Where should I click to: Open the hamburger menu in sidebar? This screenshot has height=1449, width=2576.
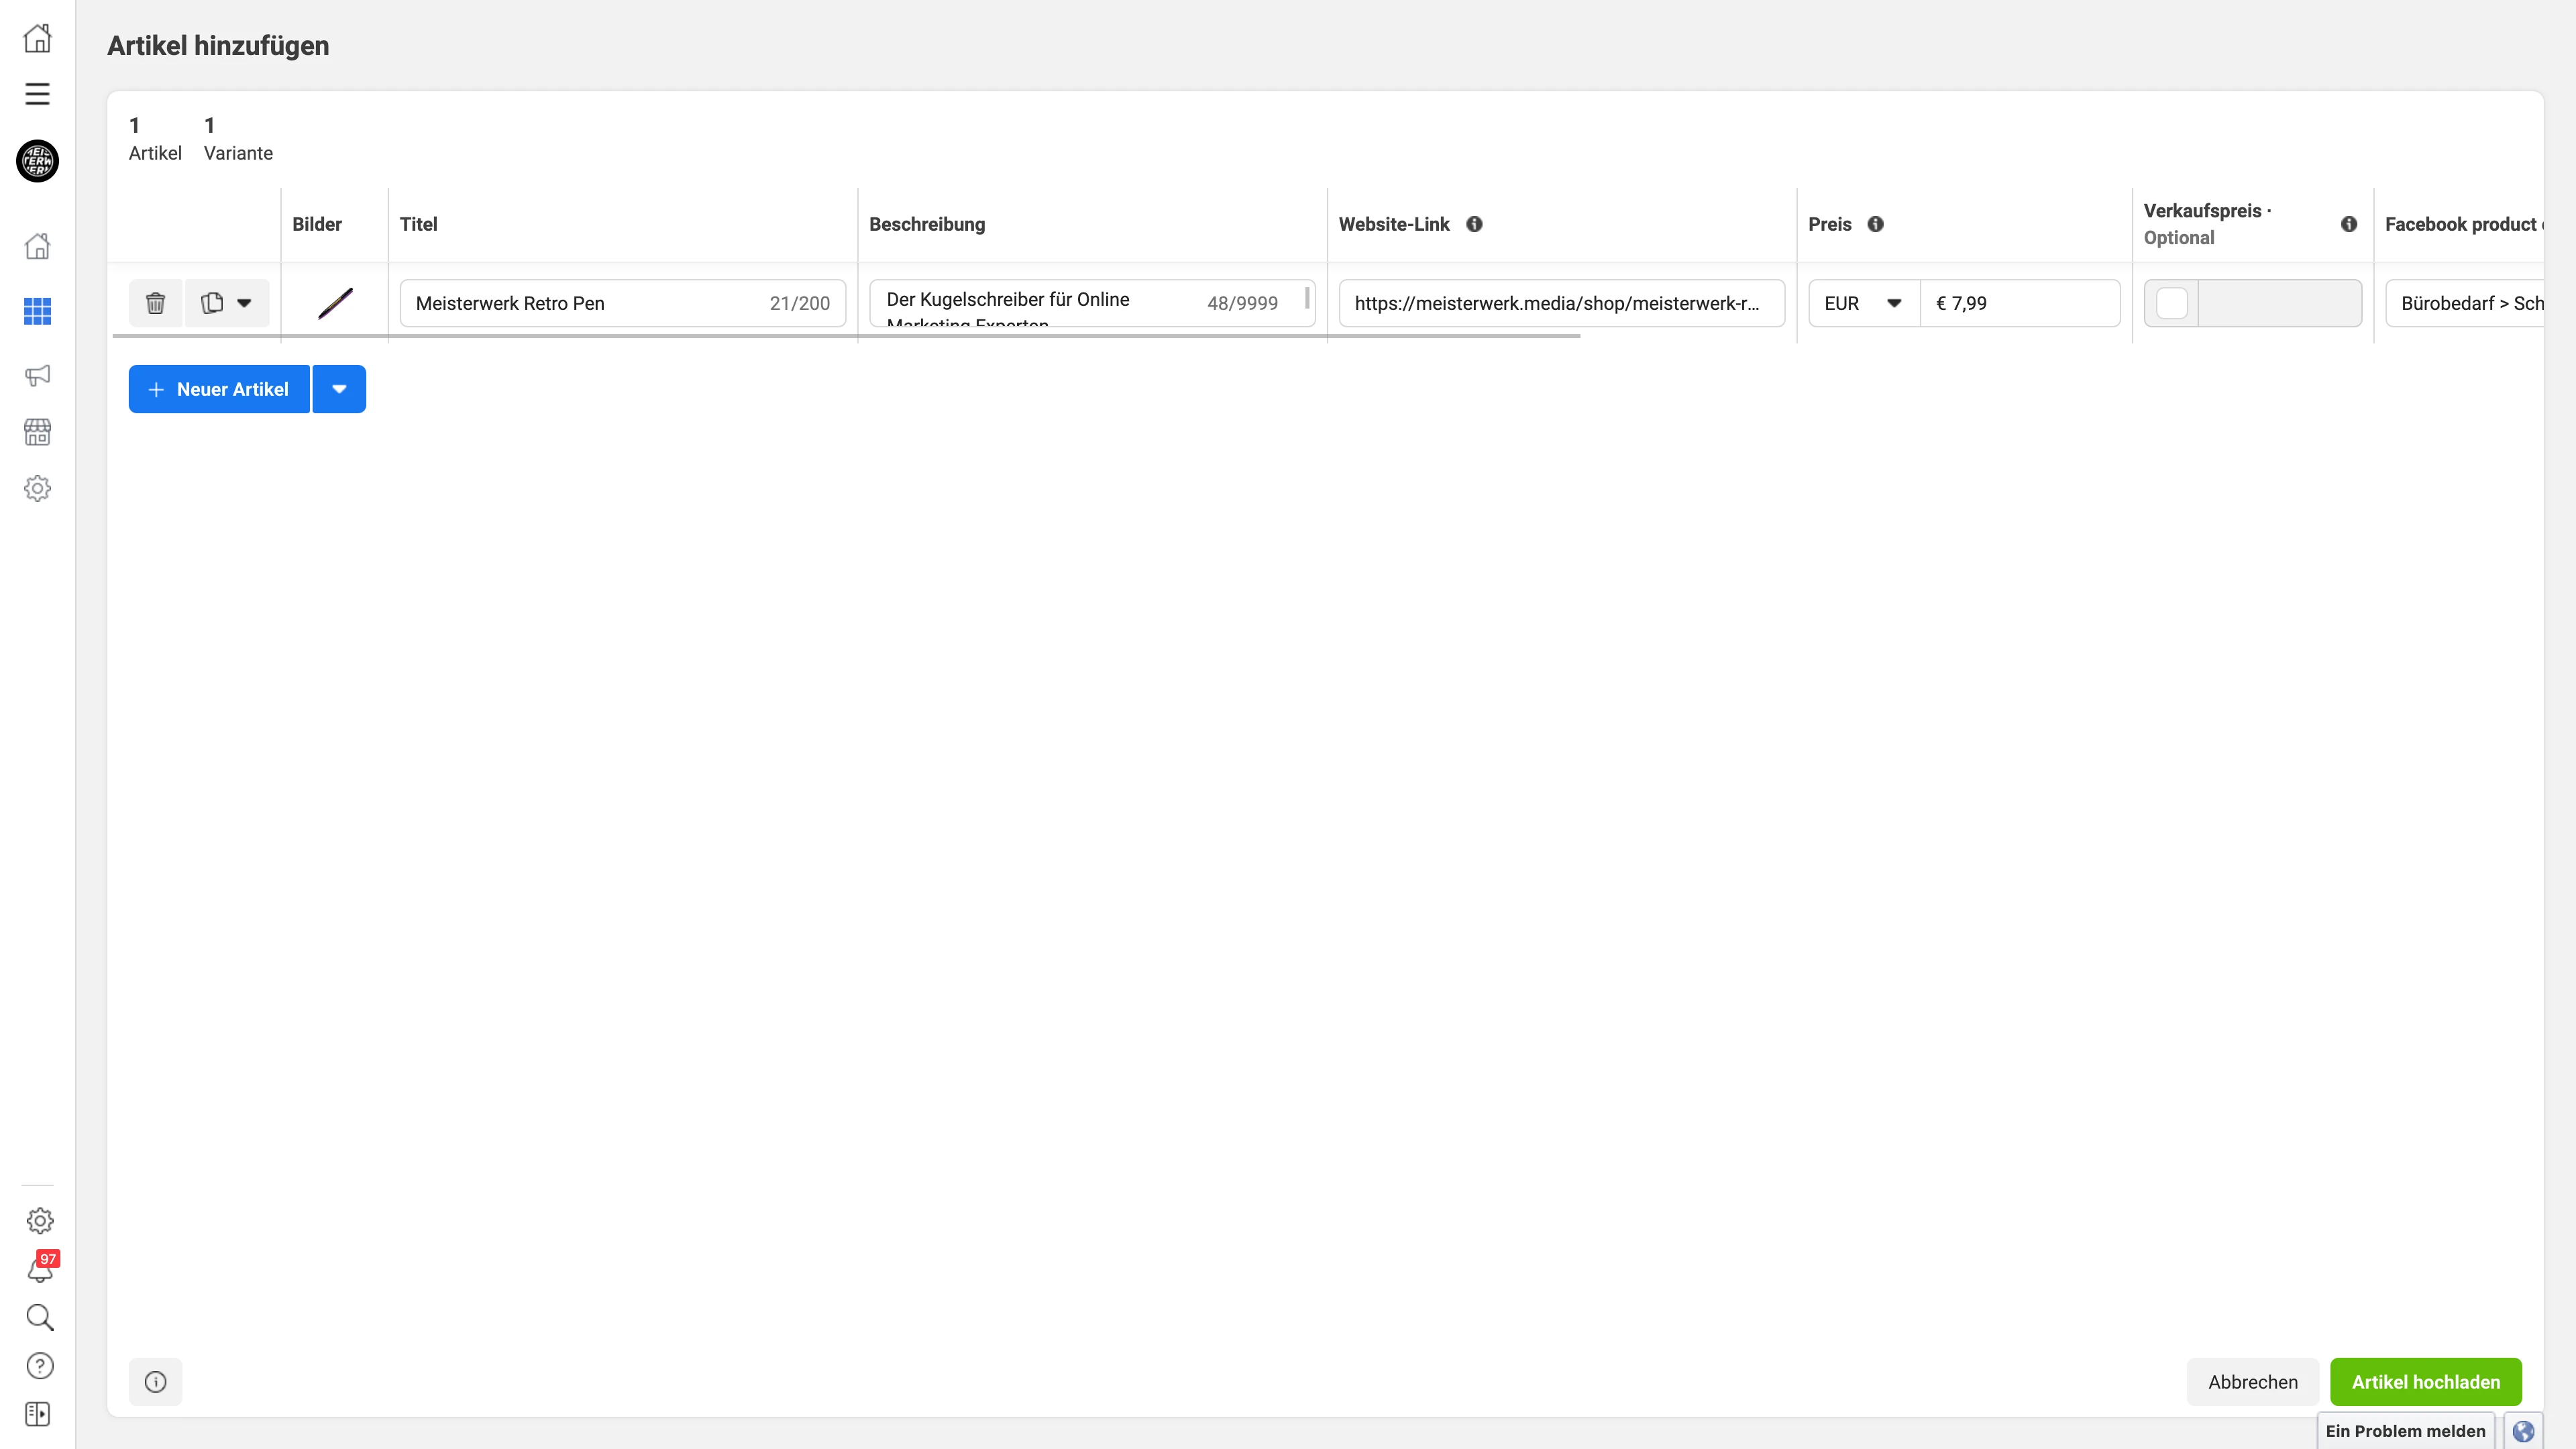[x=37, y=94]
